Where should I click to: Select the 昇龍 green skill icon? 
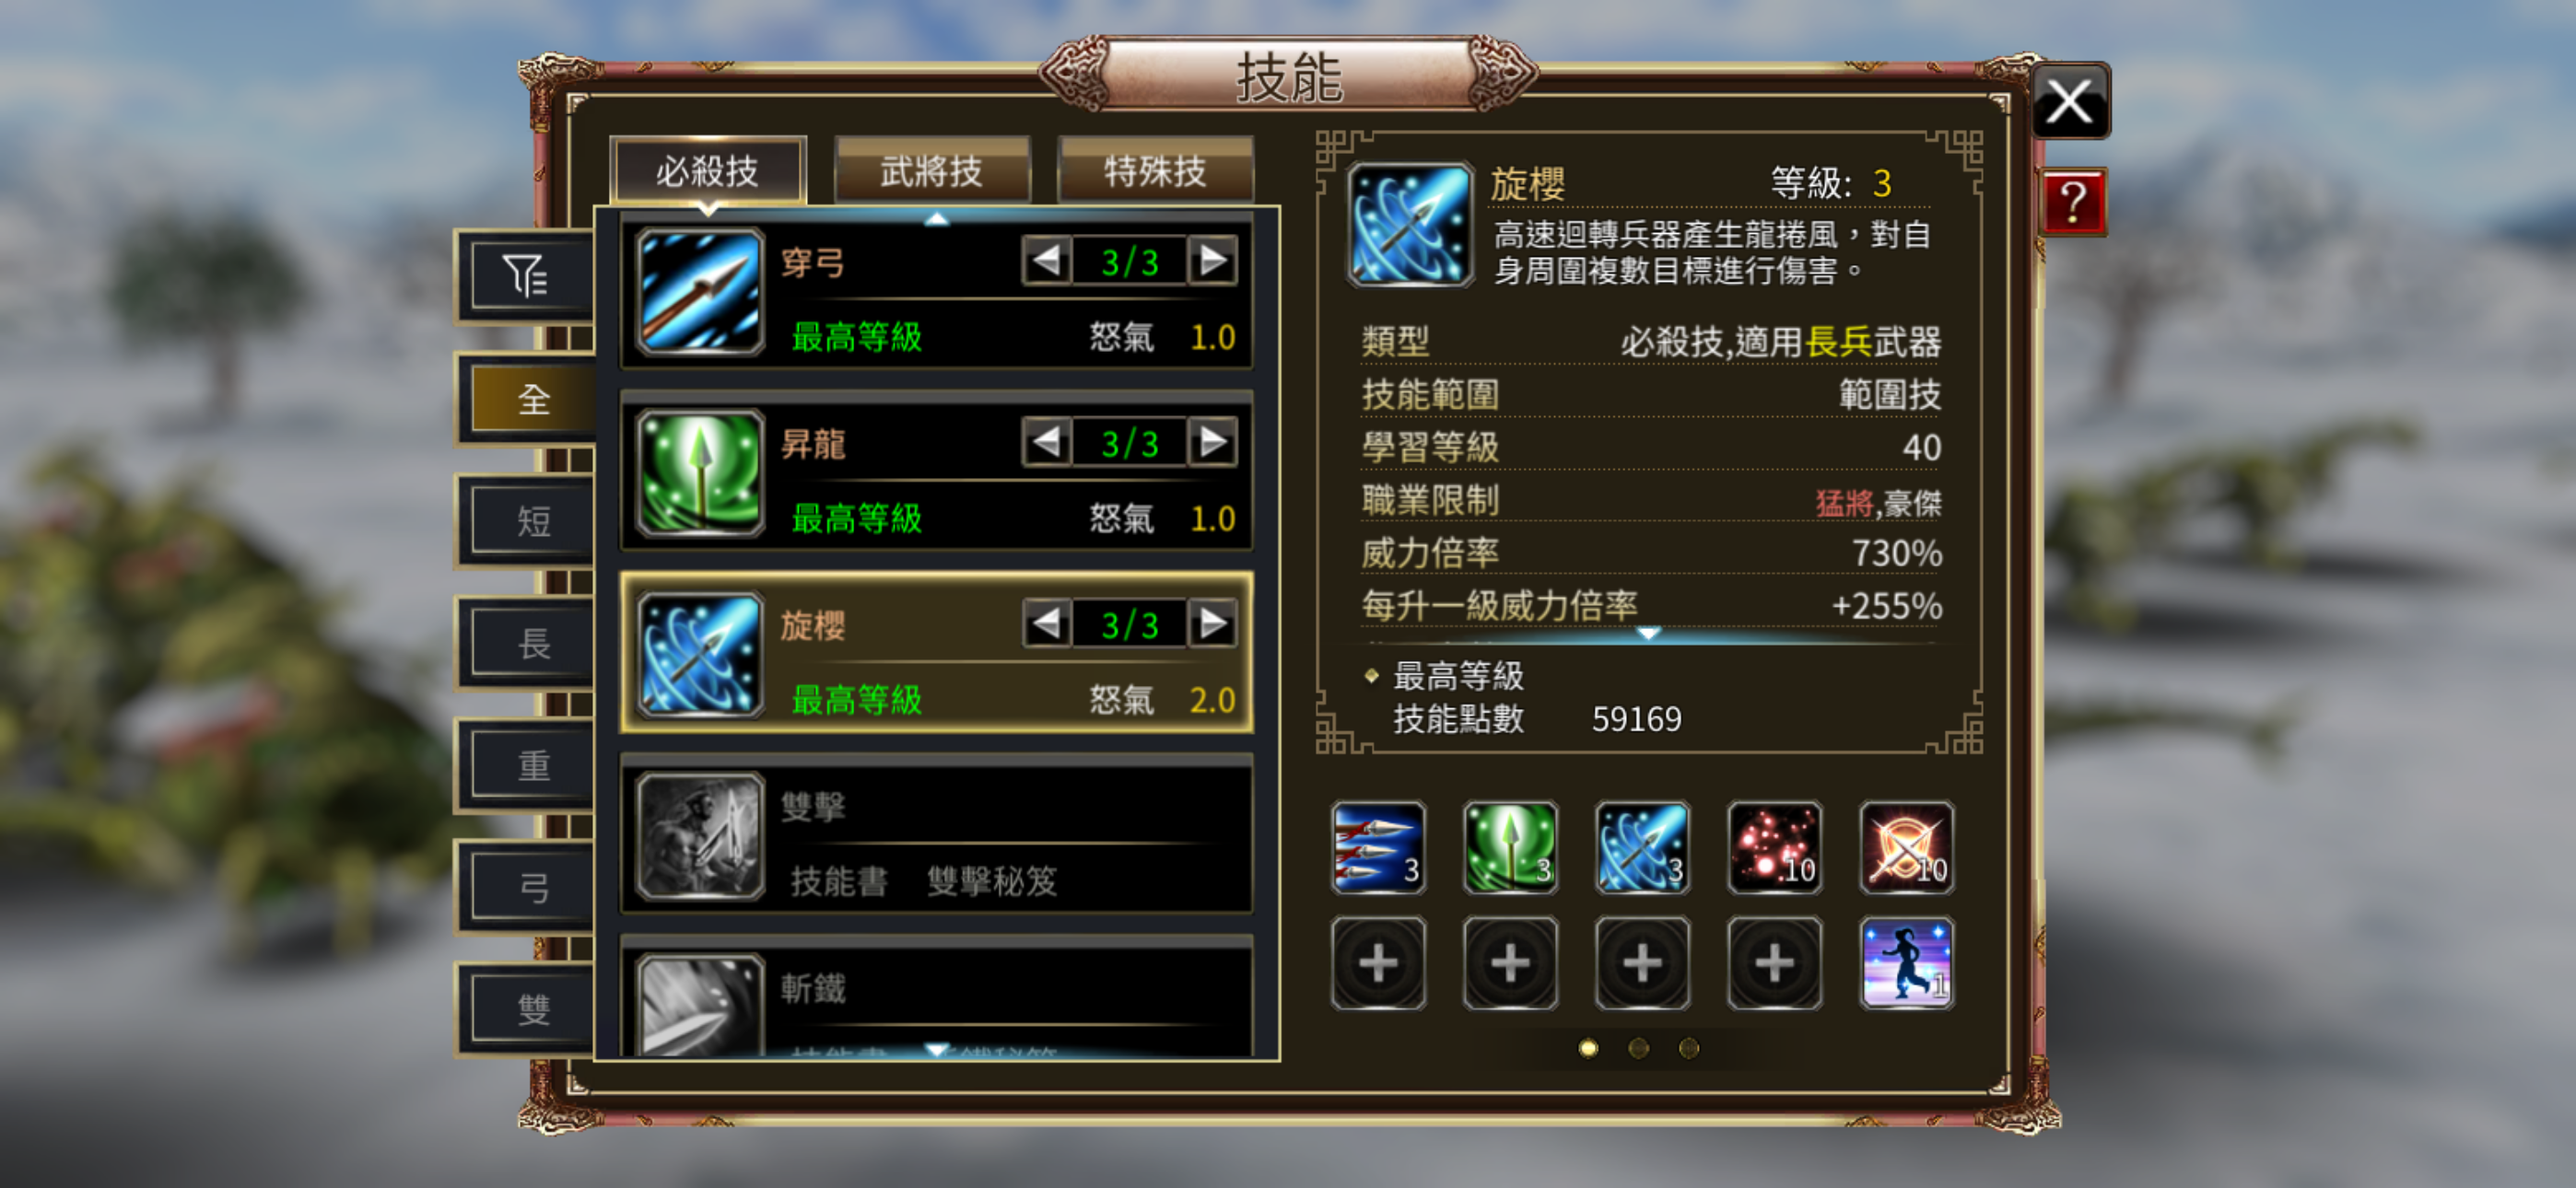[700, 473]
